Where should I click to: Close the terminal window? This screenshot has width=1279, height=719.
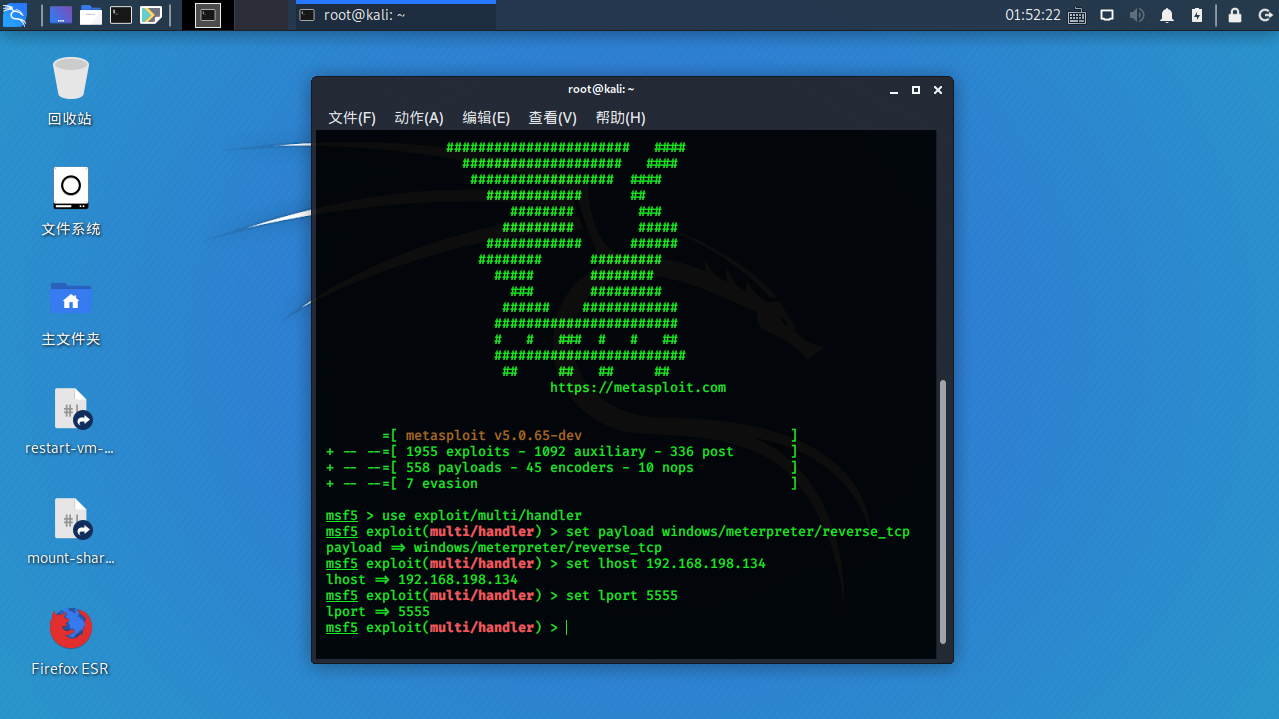coord(938,90)
